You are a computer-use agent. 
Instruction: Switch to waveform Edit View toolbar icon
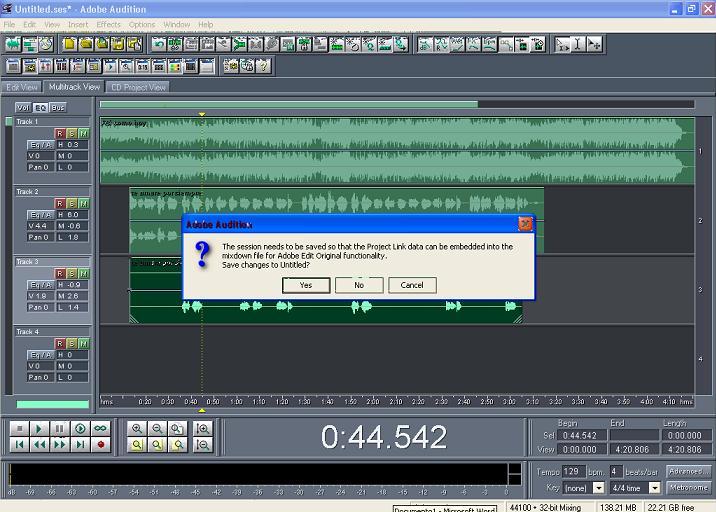point(13,44)
